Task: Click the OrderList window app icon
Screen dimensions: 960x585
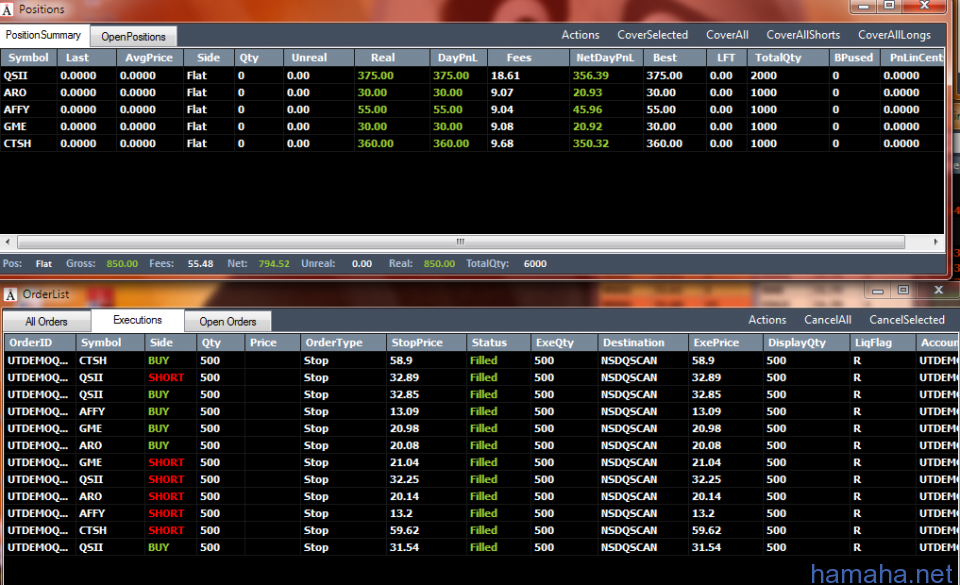Action: [x=10, y=295]
